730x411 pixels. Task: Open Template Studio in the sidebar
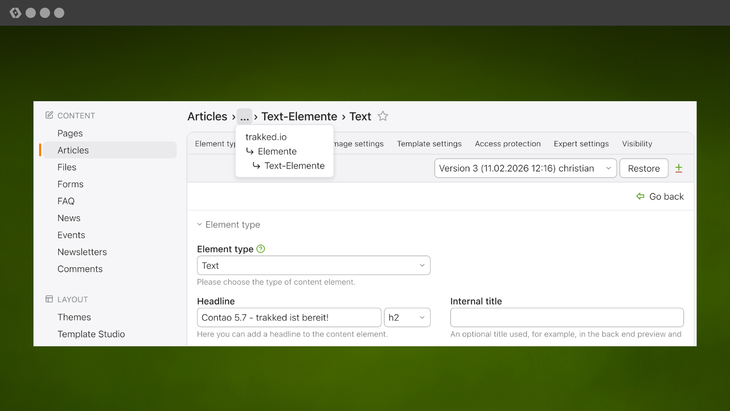click(91, 334)
